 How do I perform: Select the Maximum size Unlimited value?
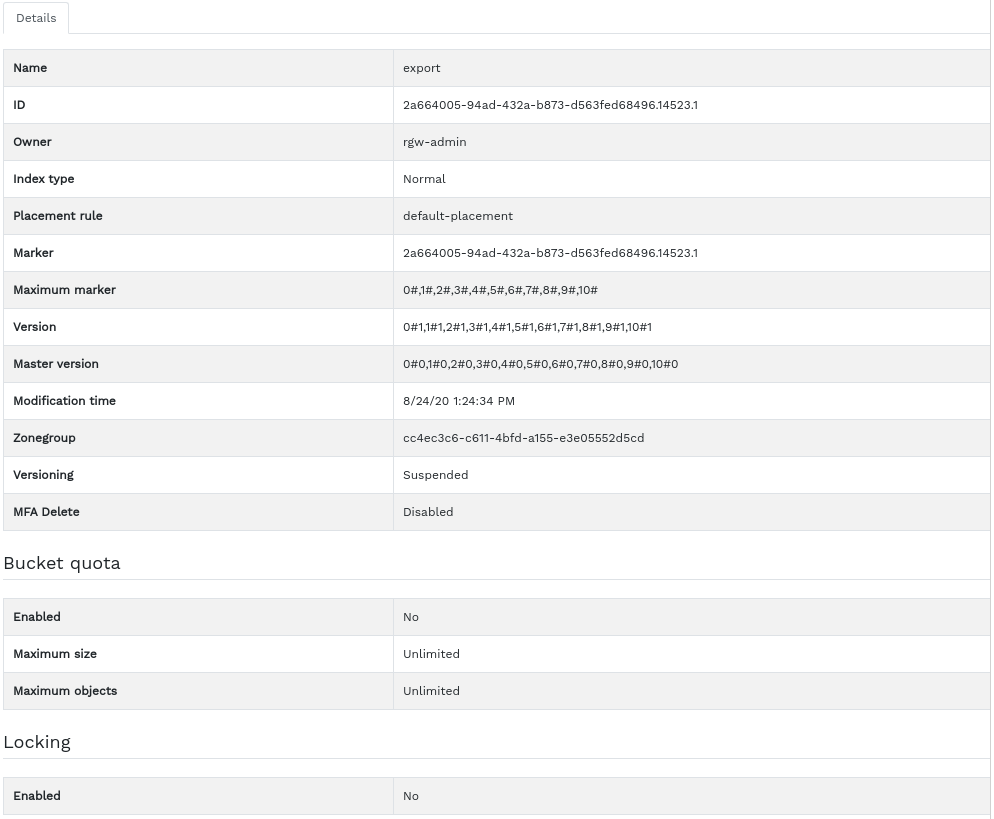coord(431,654)
